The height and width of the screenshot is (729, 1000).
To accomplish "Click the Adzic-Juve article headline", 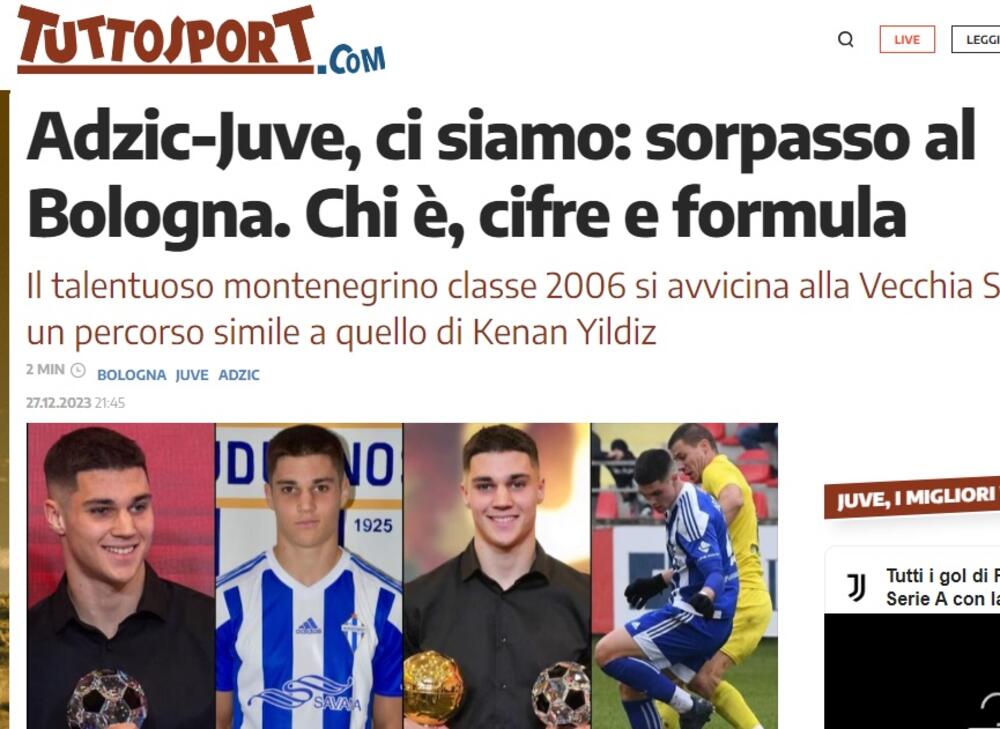I will (501, 173).
